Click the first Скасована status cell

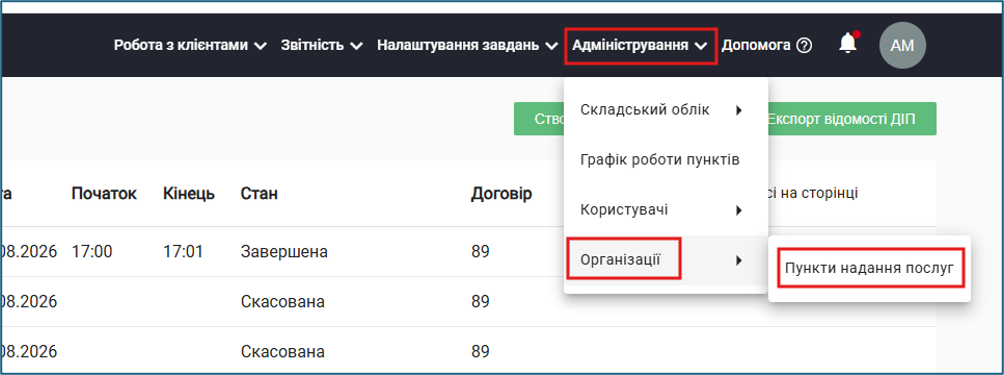[x=282, y=301]
